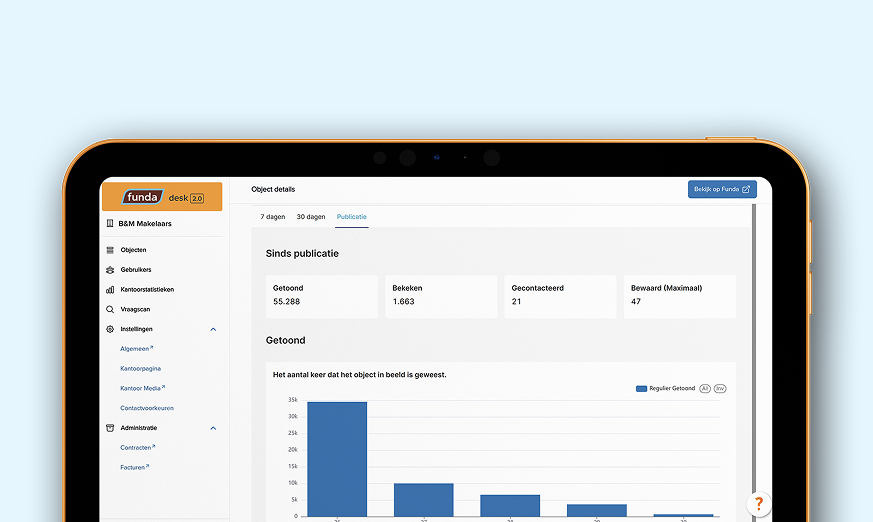Open the Algemeen settings link
The width and height of the screenshot is (873, 522).
coord(136,349)
